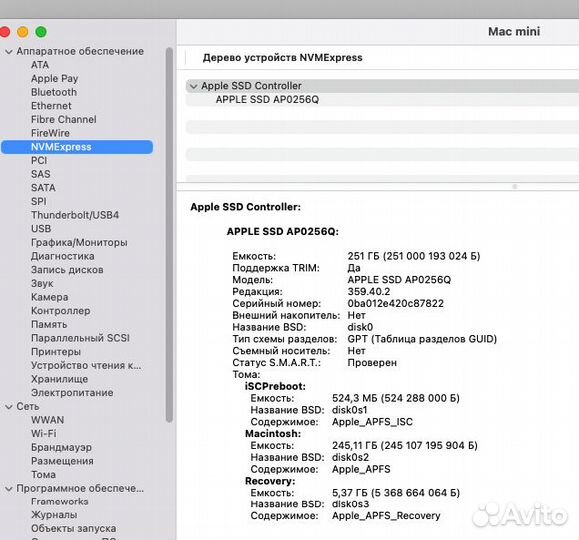The image size is (579, 540).
Task: Select Журналы in the sidebar
Action: tap(54, 515)
